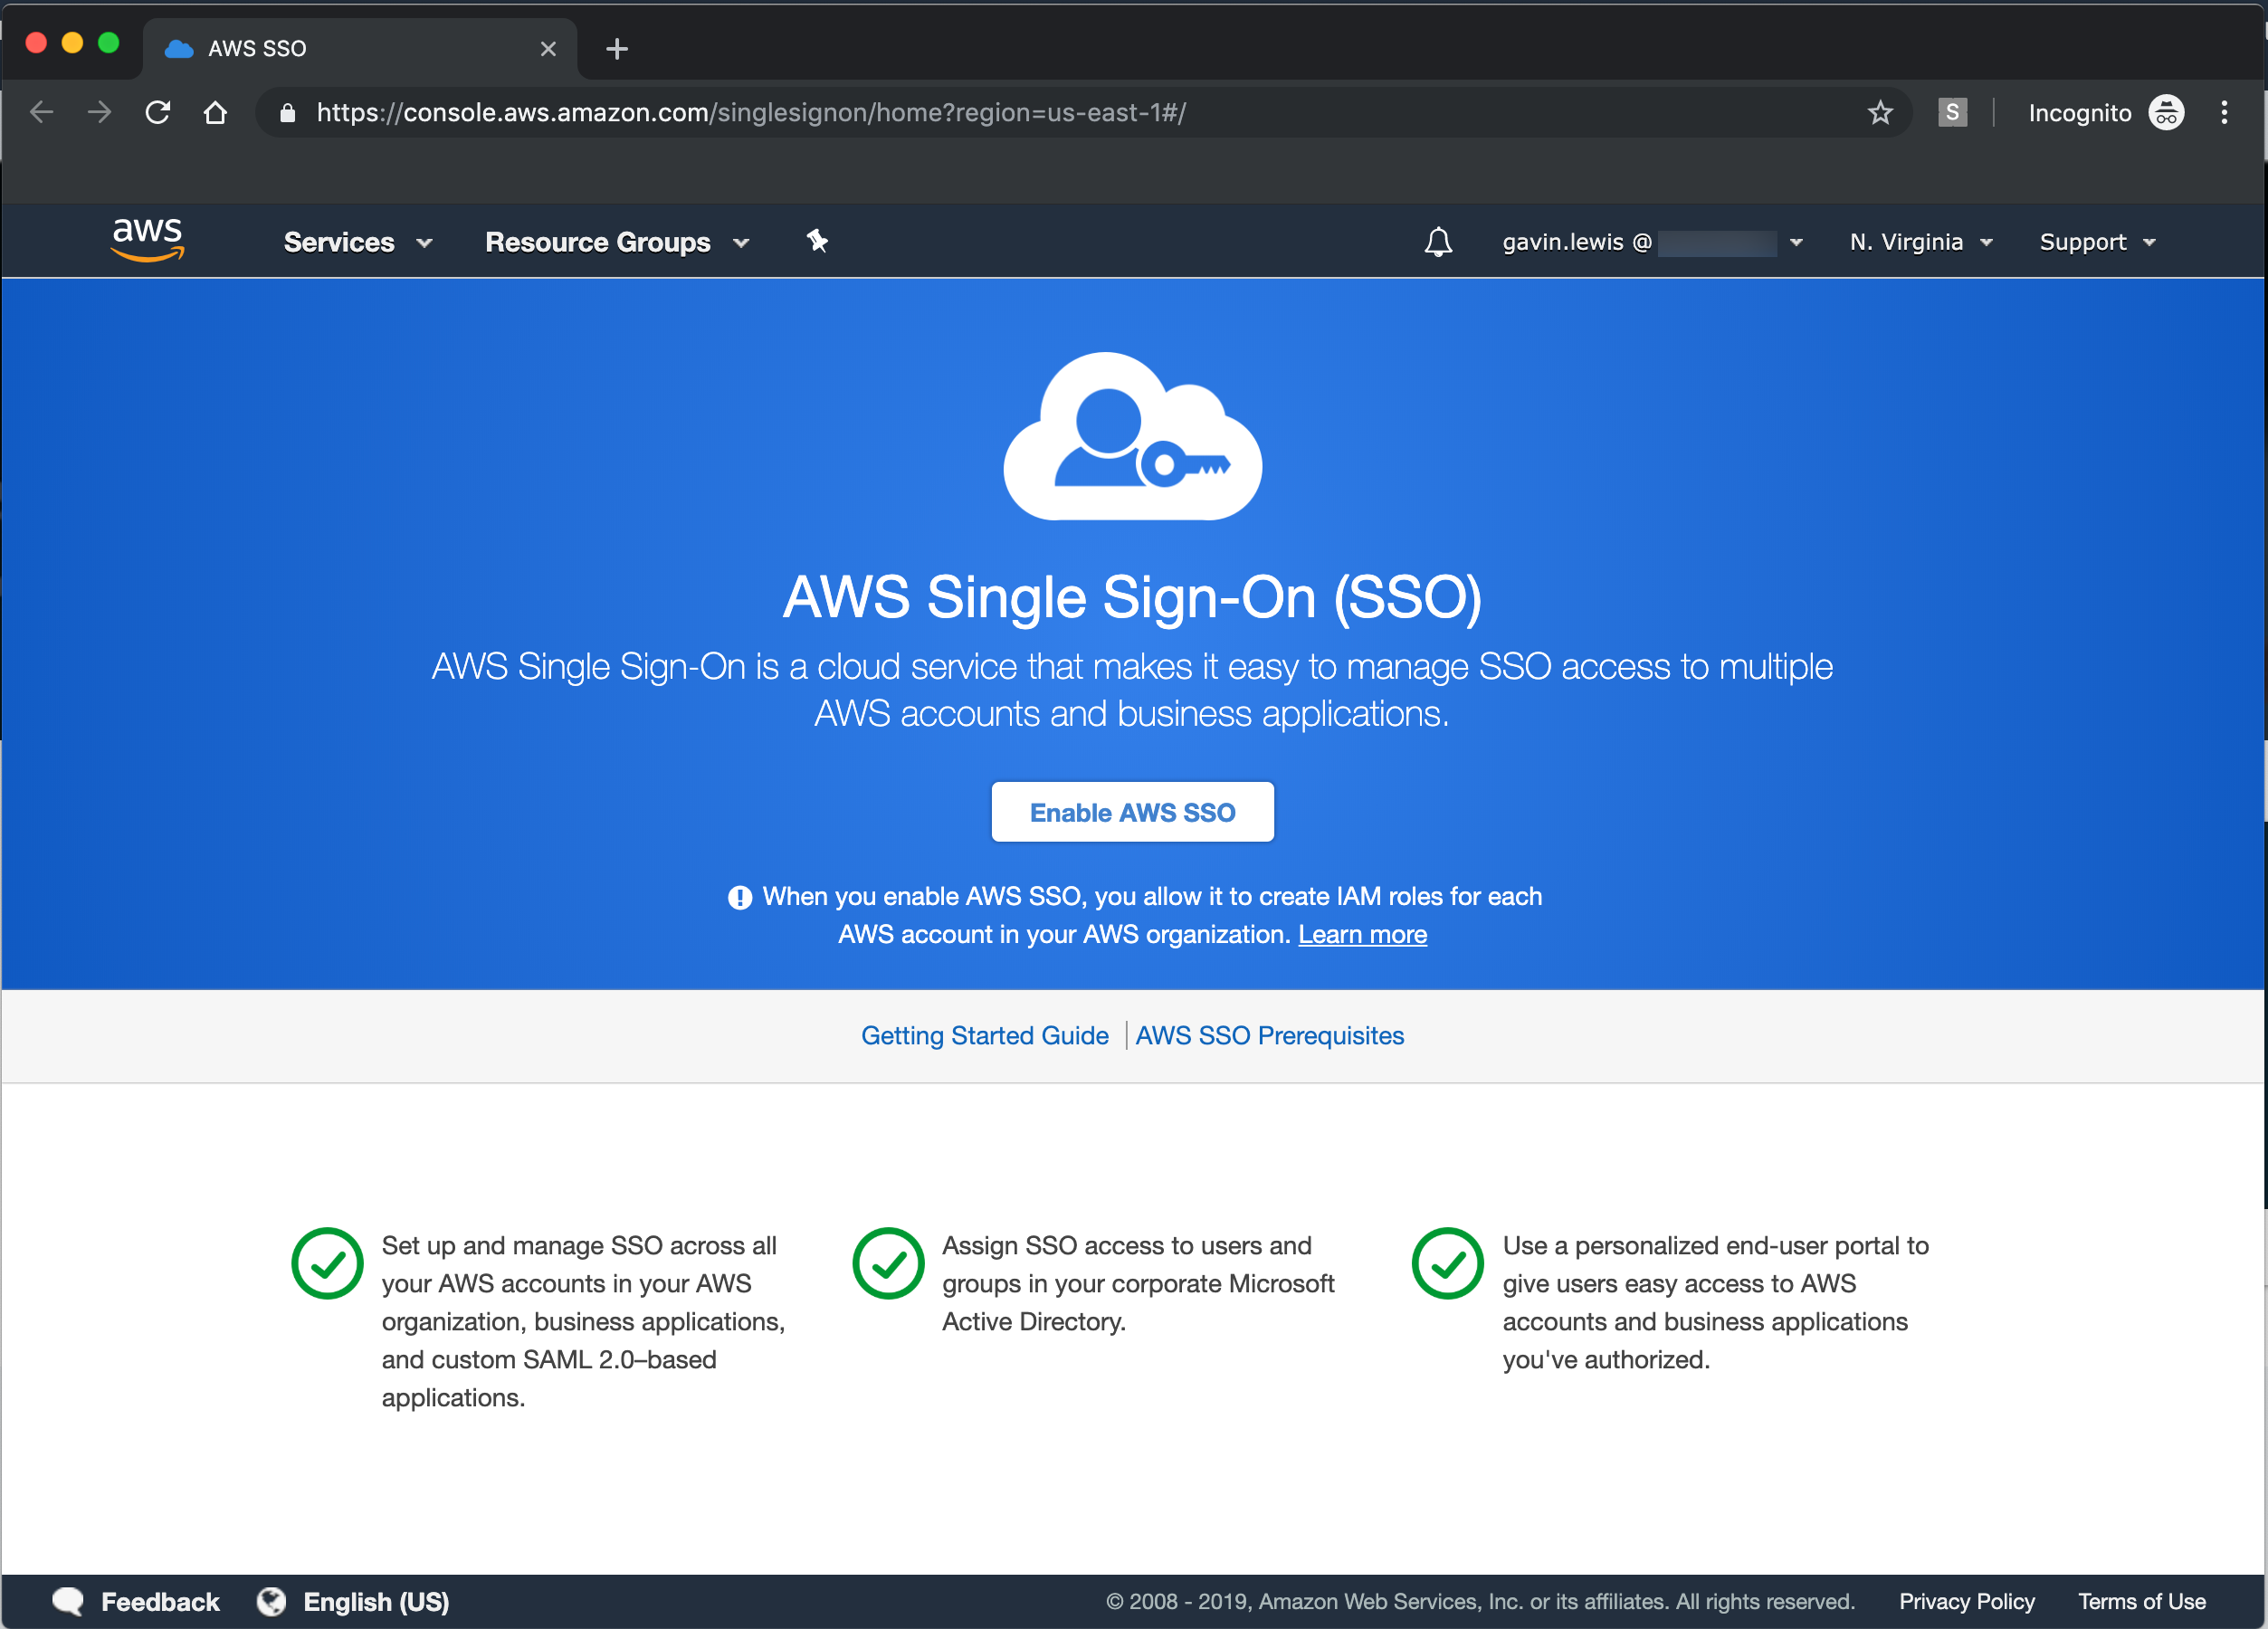
Task: Click the Amazon copyright notice text
Action: (x=1479, y=1601)
